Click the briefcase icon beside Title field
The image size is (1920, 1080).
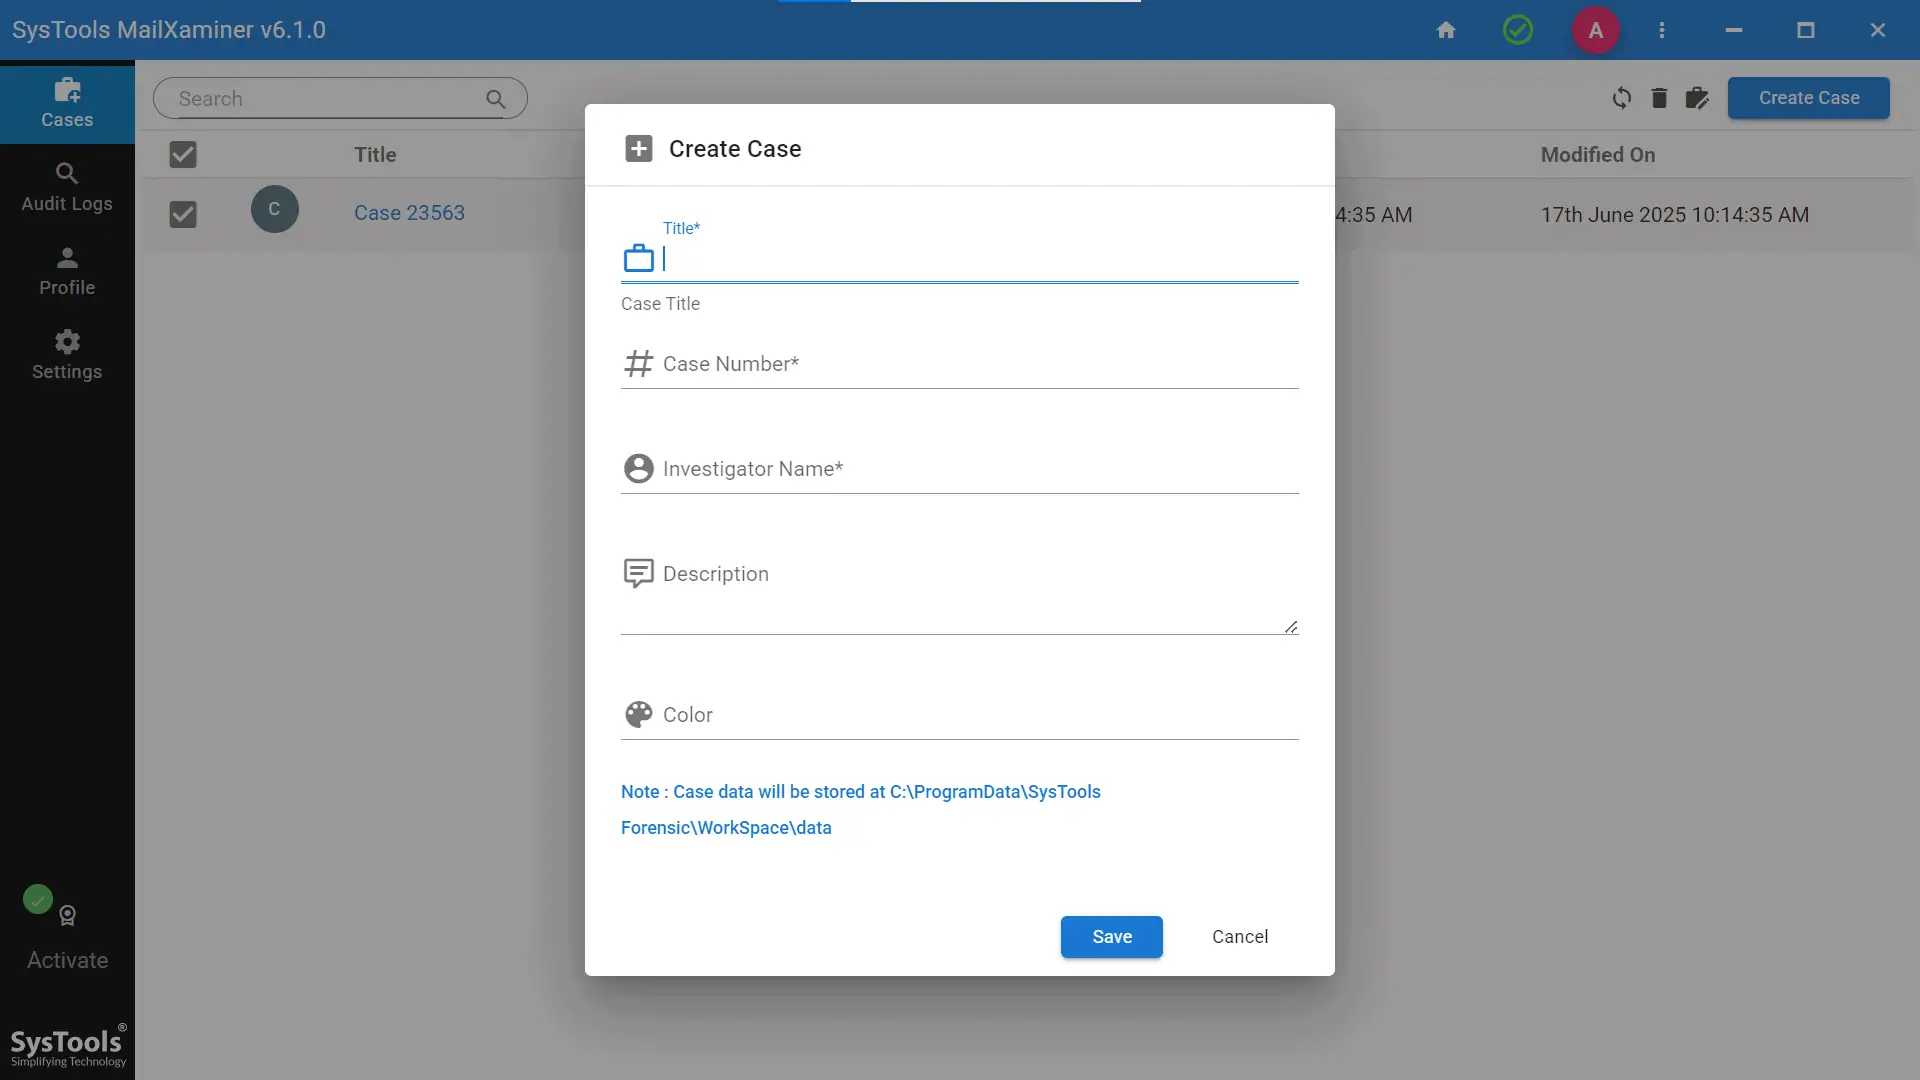click(639, 258)
